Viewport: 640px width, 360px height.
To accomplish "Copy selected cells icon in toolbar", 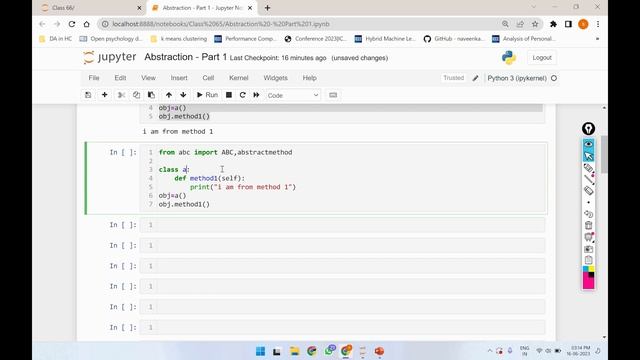I will (x=136, y=95).
